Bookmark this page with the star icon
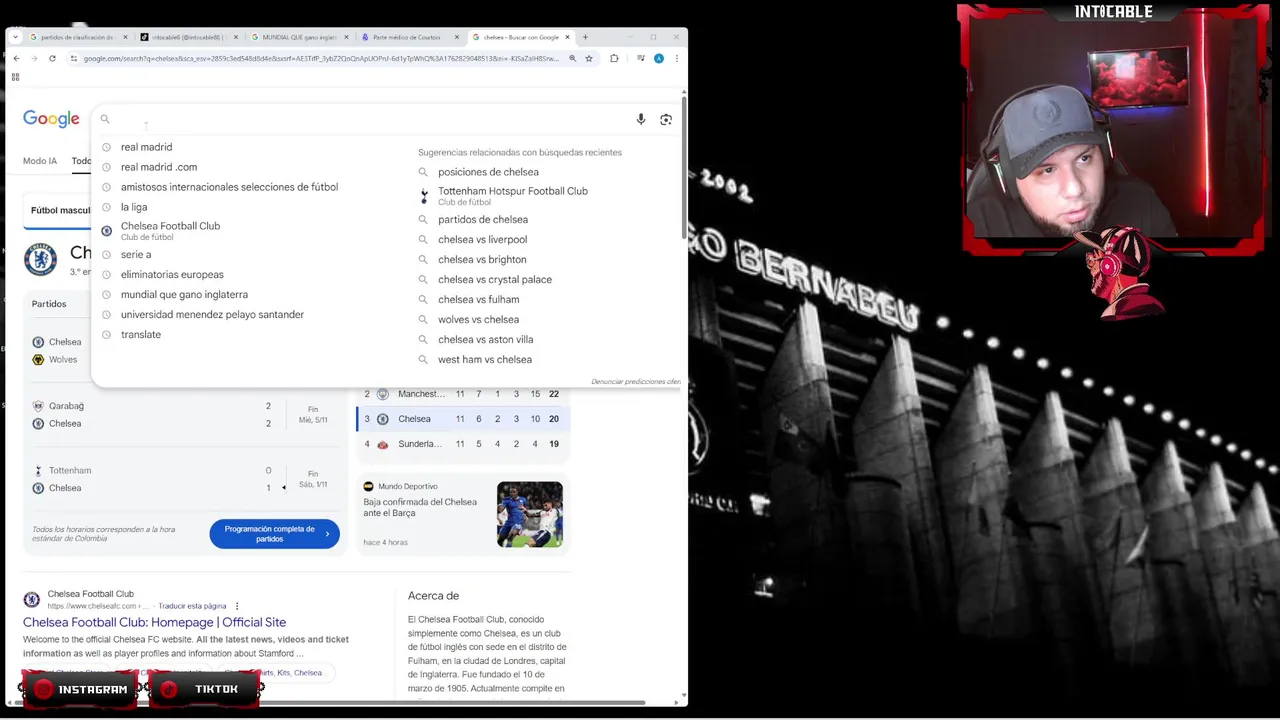The height and width of the screenshot is (720, 1280). [x=589, y=58]
